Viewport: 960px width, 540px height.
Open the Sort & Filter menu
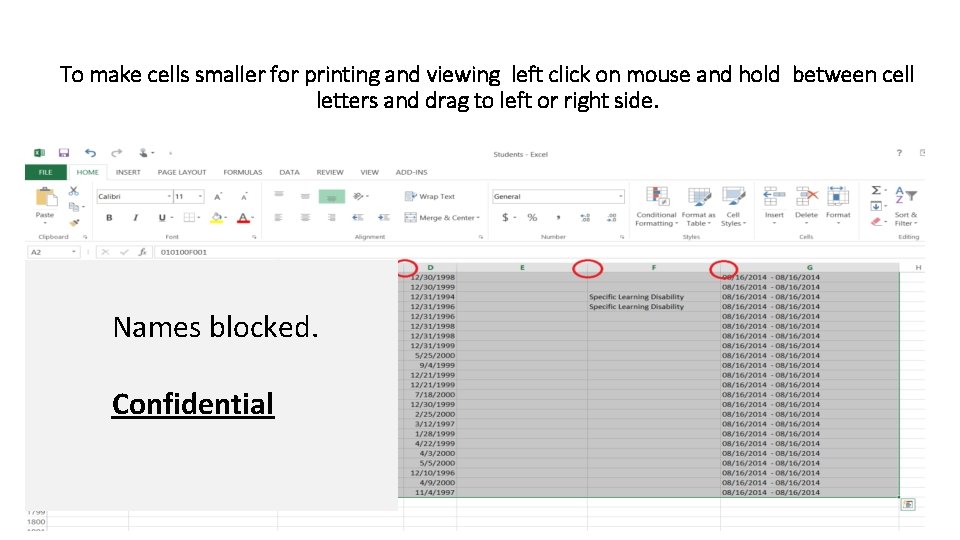906,207
